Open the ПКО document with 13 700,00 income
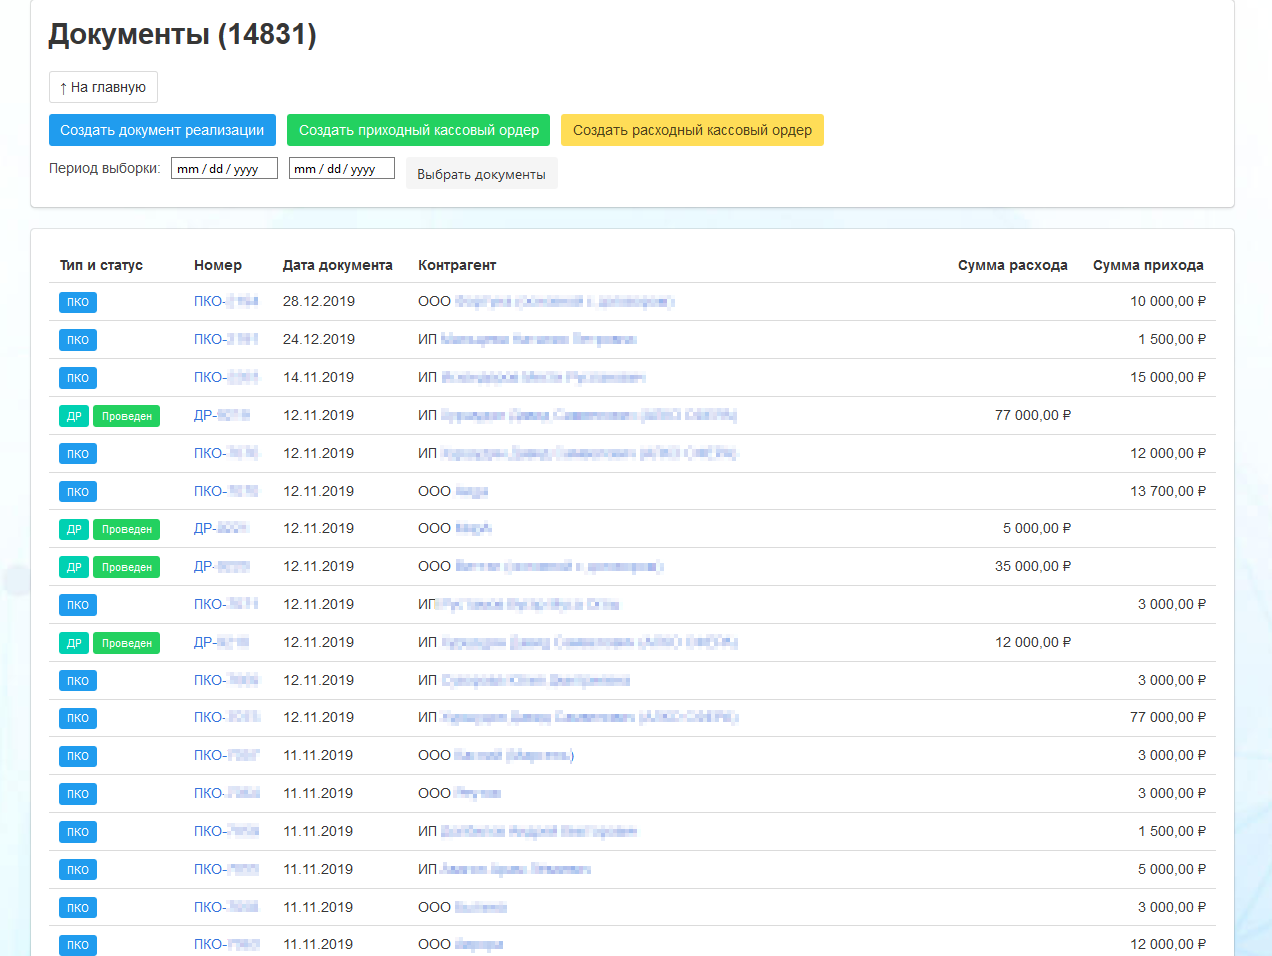 pos(226,491)
